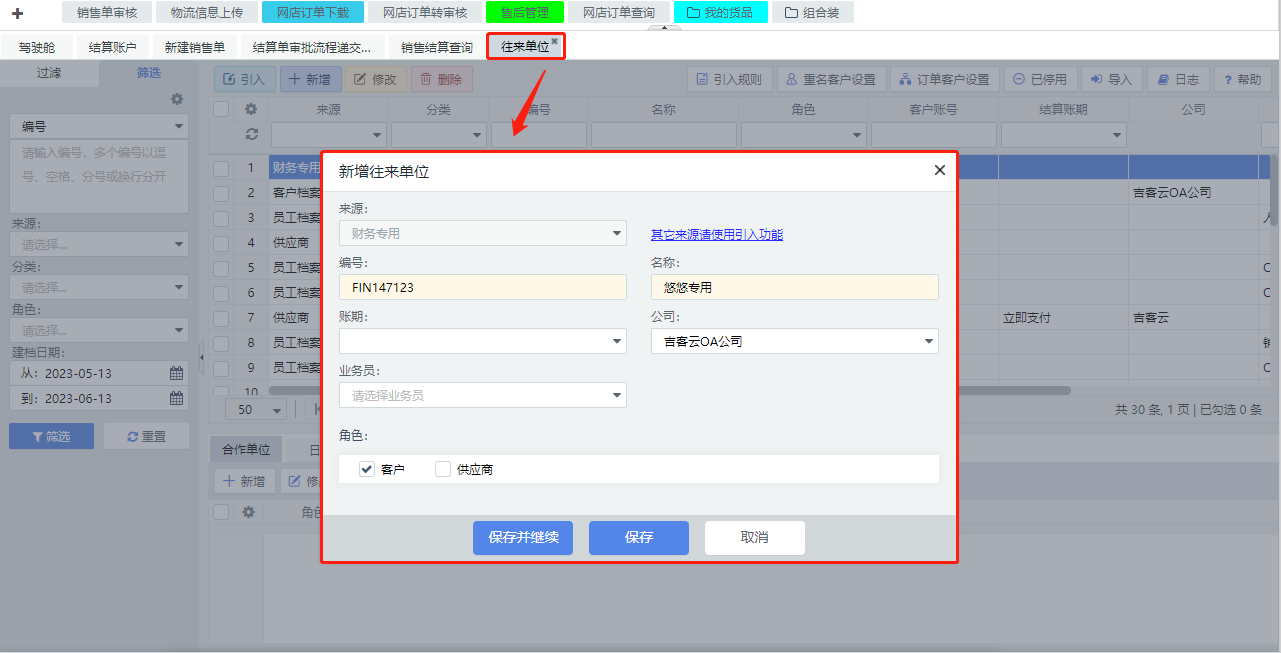This screenshot has width=1281, height=653.
Task: Close the 往来单位 tab using its small x
Action: tap(554, 41)
